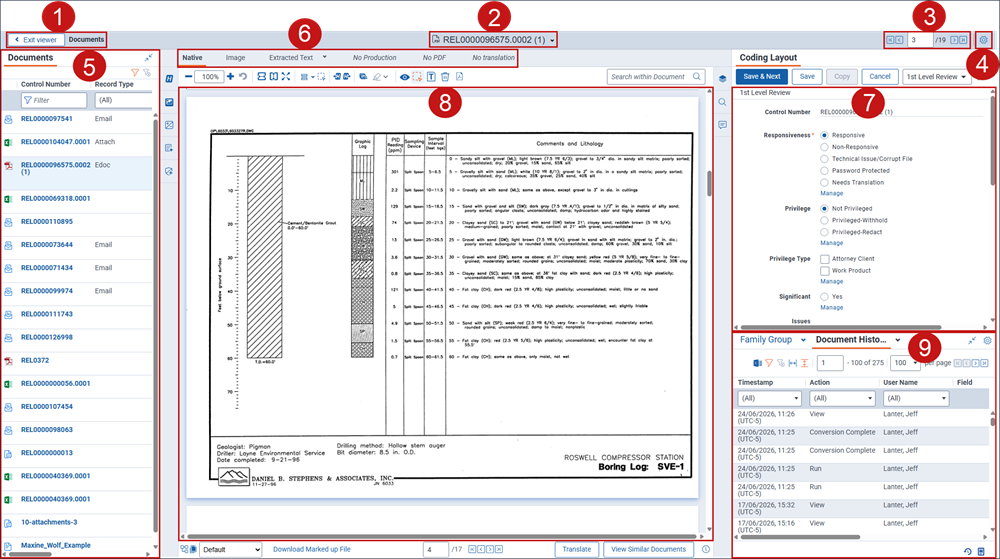This screenshot has height=559, width=1000.
Task: Open the 1st Level Review layout dropdown
Action: 936,76
